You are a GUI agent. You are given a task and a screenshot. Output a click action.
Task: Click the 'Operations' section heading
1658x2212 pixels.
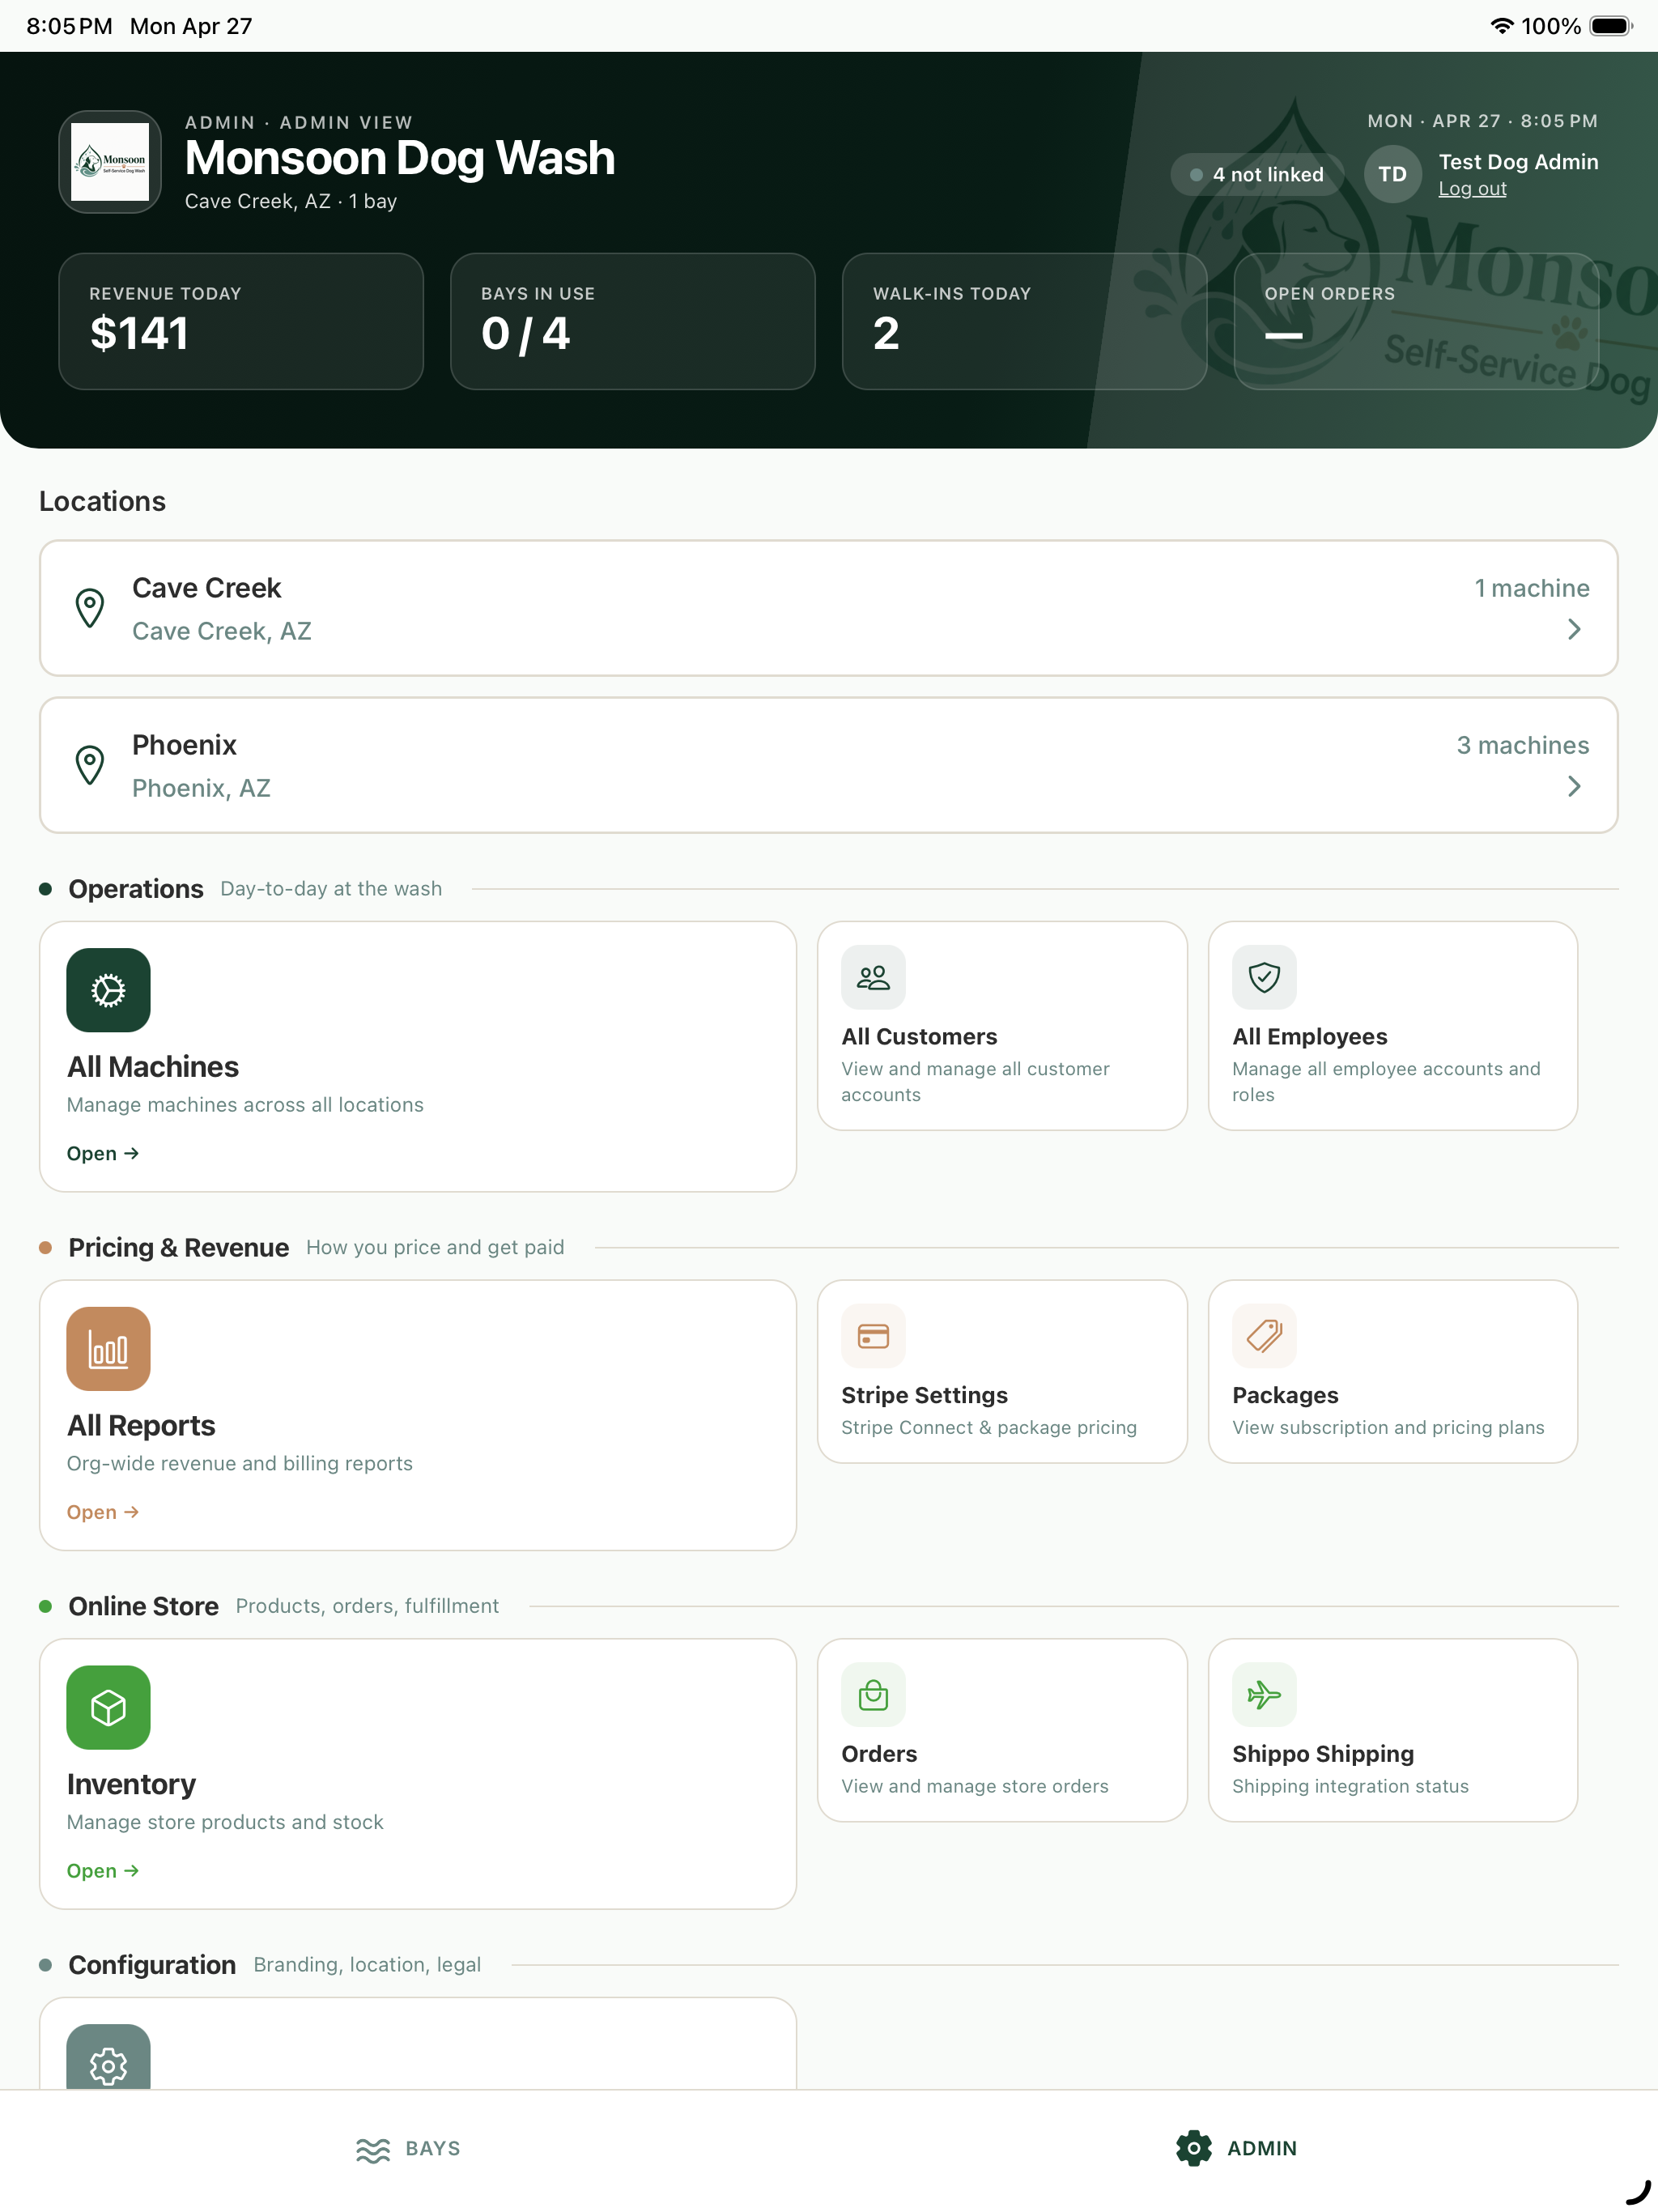pyautogui.click(x=136, y=889)
